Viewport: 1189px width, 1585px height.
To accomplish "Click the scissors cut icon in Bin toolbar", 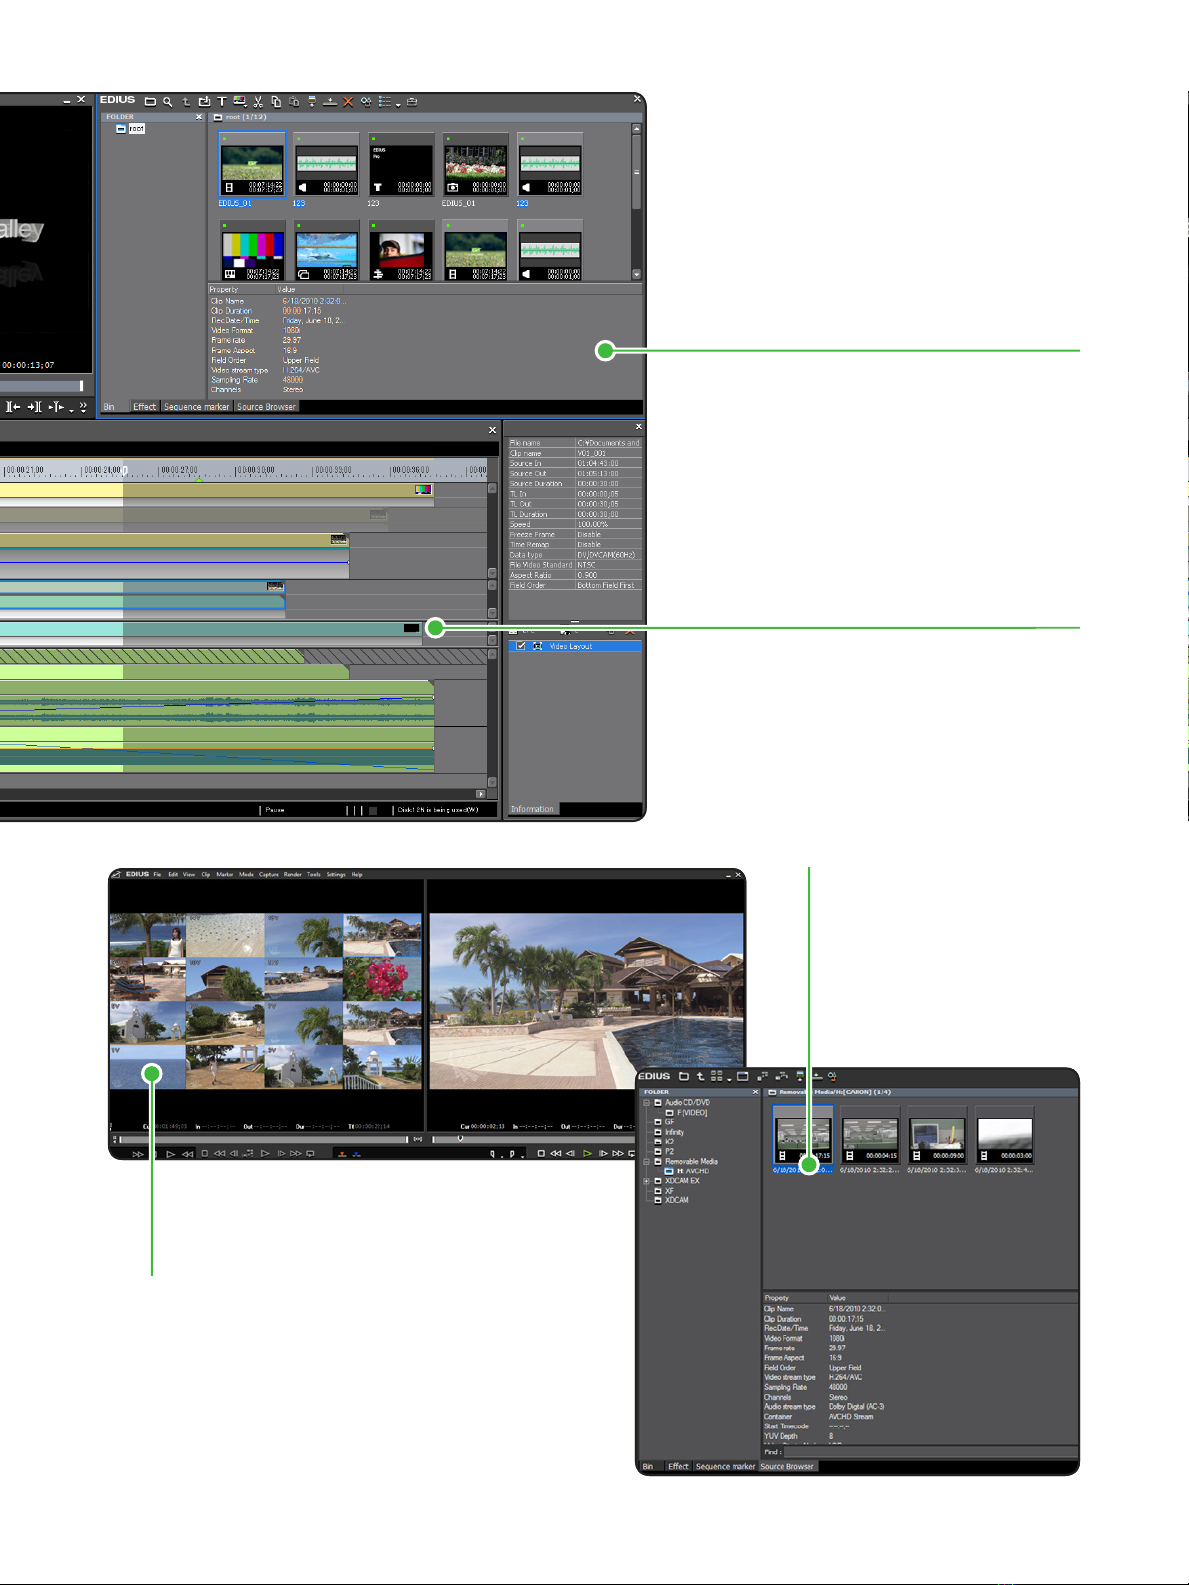I will pos(258,102).
